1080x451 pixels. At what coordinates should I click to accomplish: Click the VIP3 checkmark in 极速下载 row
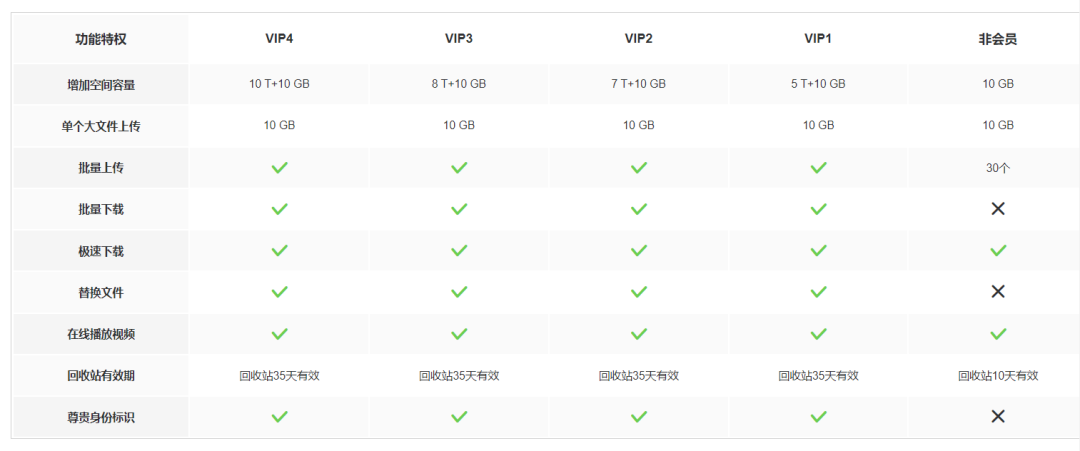point(459,251)
